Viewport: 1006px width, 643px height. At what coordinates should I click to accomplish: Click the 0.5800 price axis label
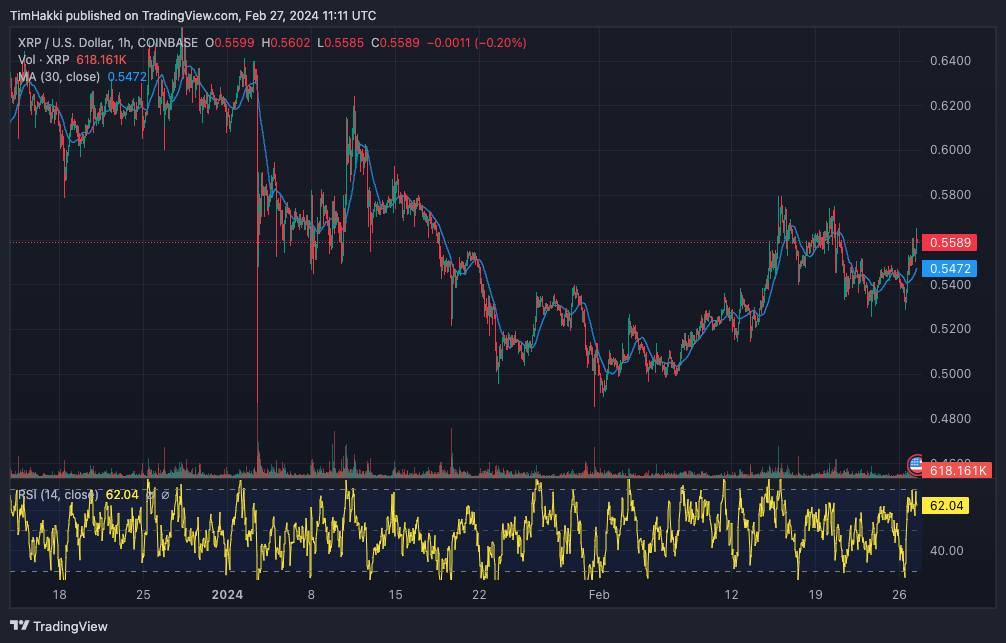[x=950, y=194]
